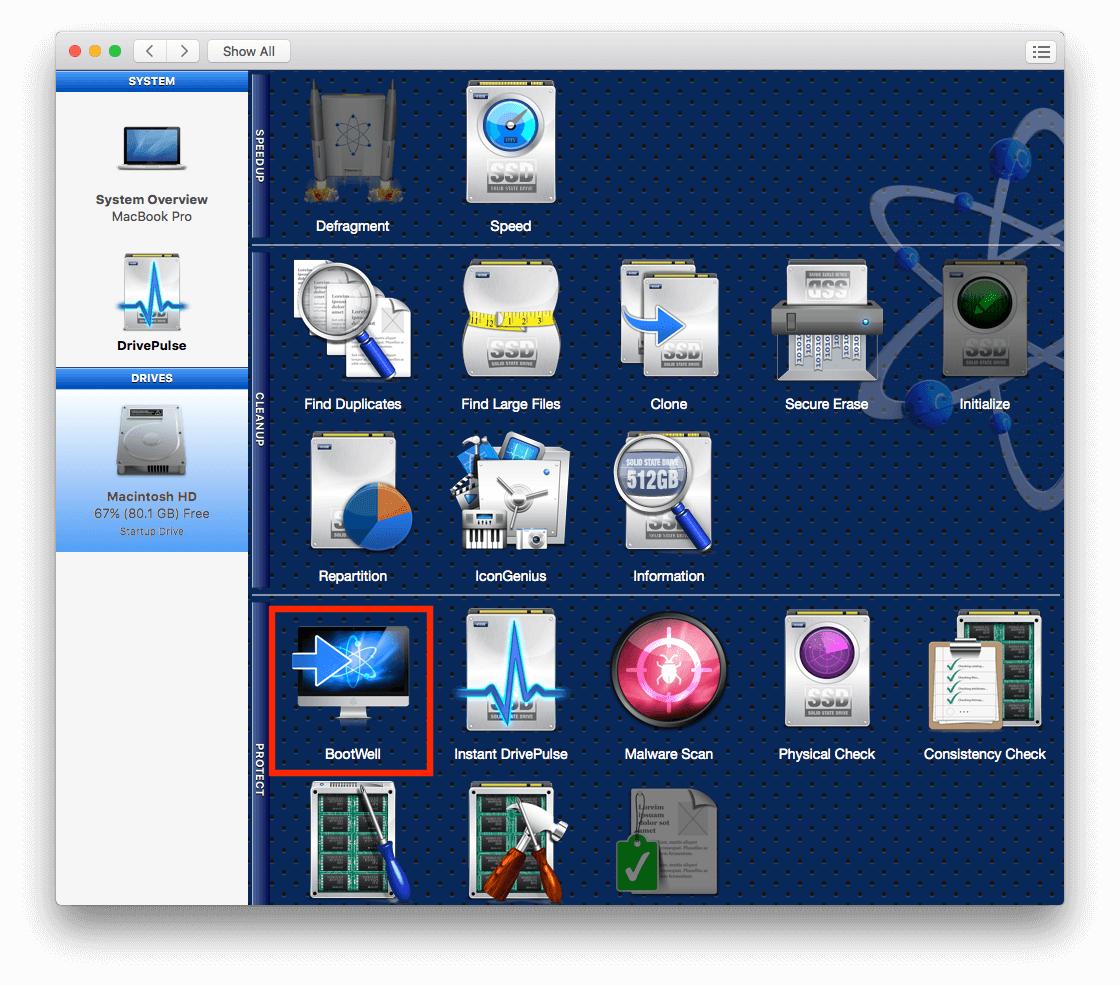Open the Physical Check tool

click(x=826, y=670)
